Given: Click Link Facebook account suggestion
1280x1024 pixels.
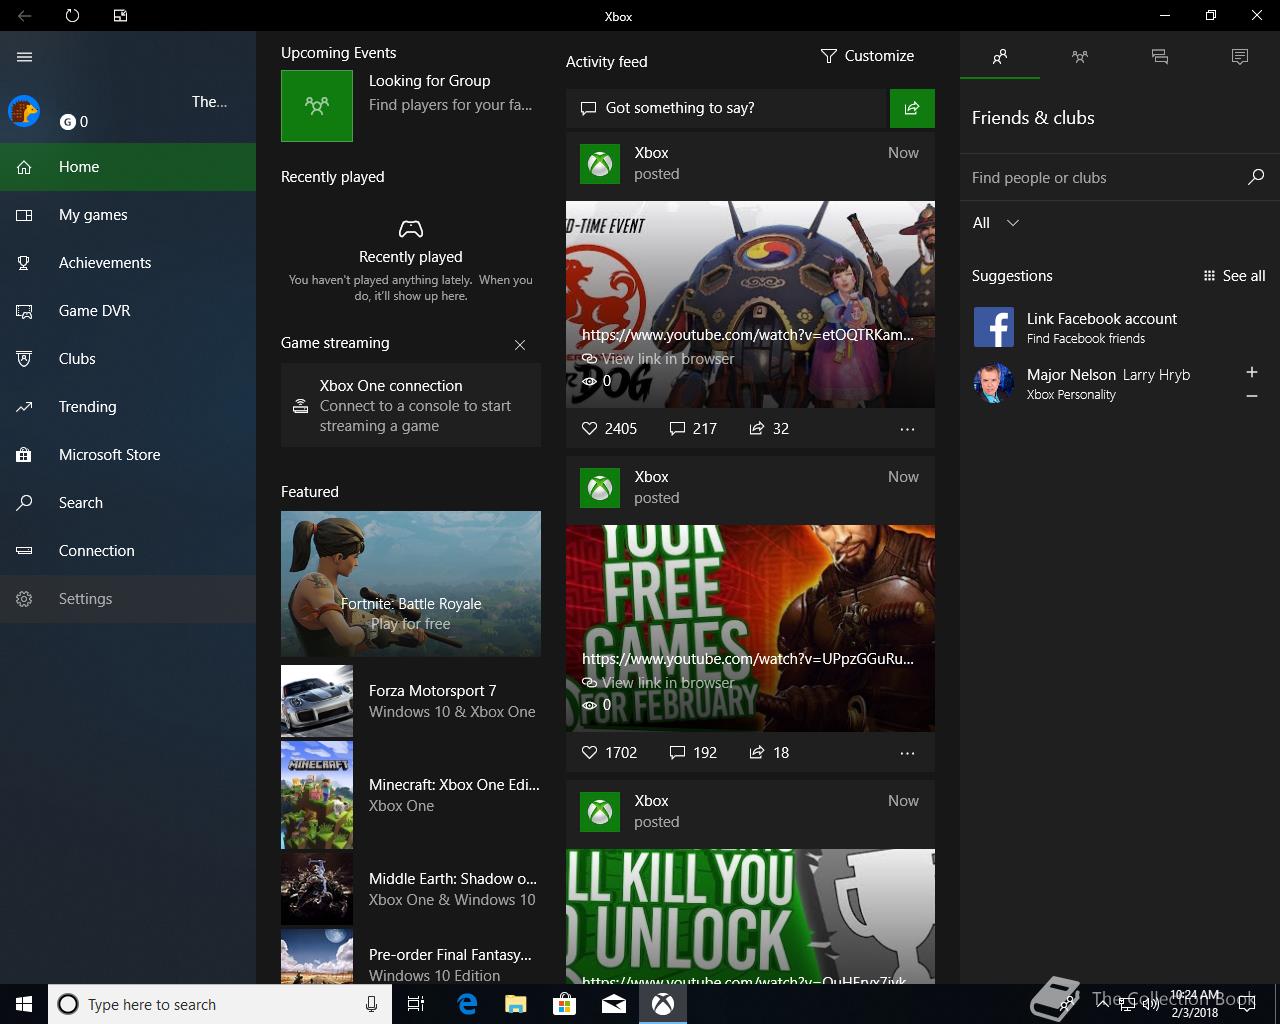Looking at the screenshot, I should click(1120, 327).
